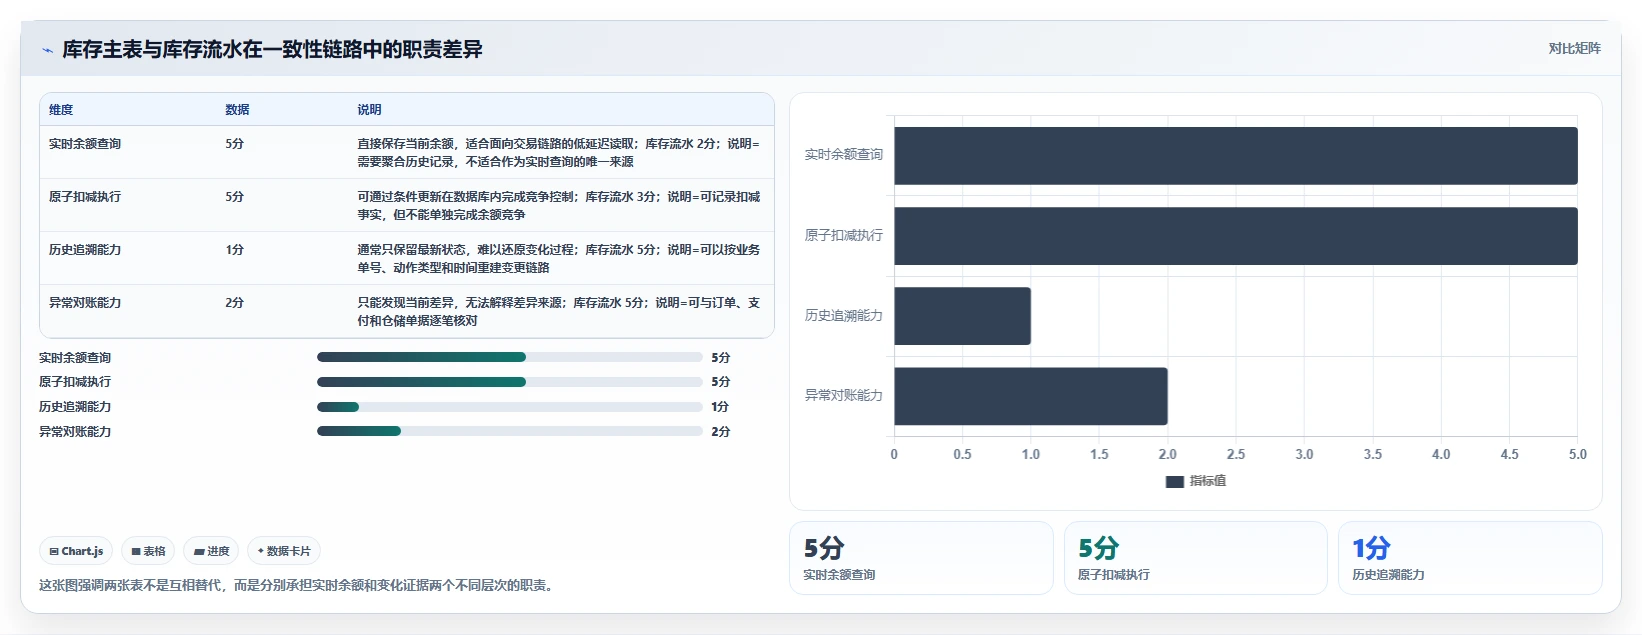This screenshot has height=635, width=1642.
Task: Click the 历史追溯能力 progress bar
Action: pyautogui.click(x=510, y=407)
